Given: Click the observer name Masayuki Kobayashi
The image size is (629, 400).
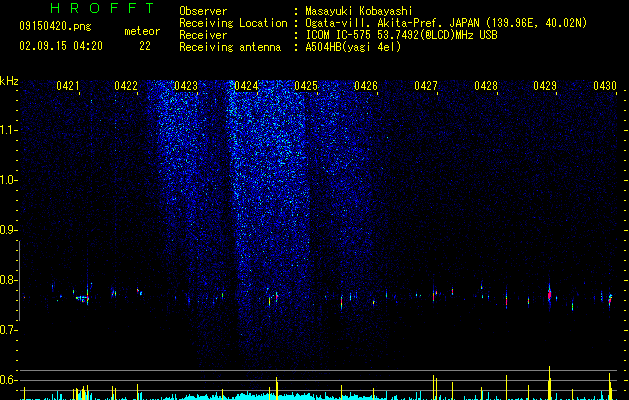Looking at the screenshot, I should [359, 11].
